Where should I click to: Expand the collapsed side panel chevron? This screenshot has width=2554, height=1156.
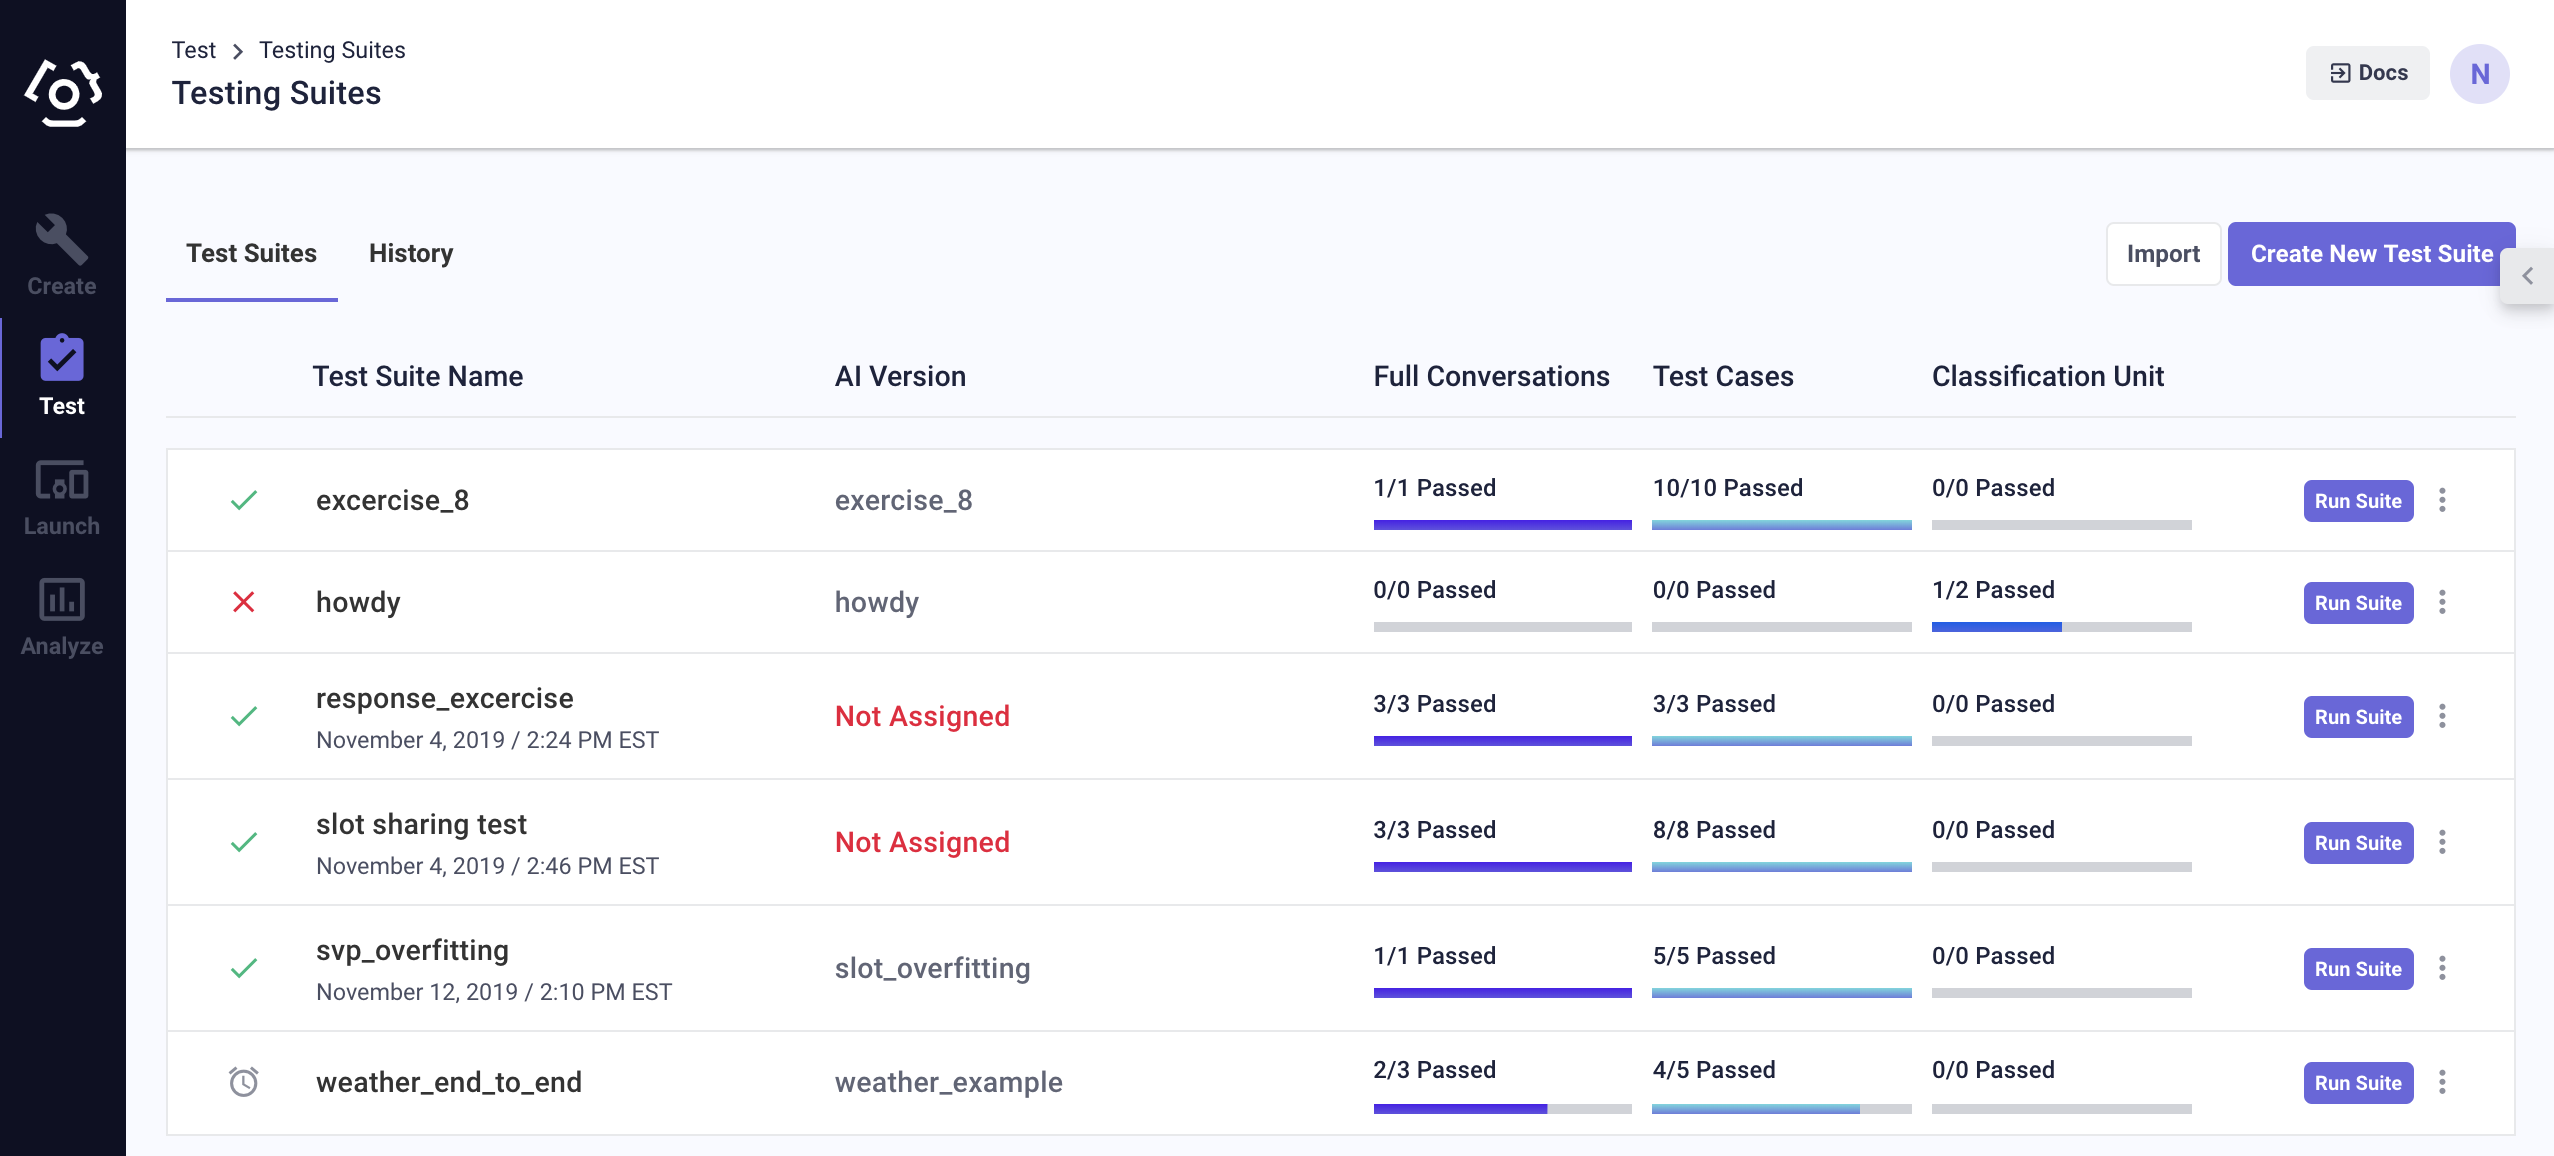pos(2528,276)
